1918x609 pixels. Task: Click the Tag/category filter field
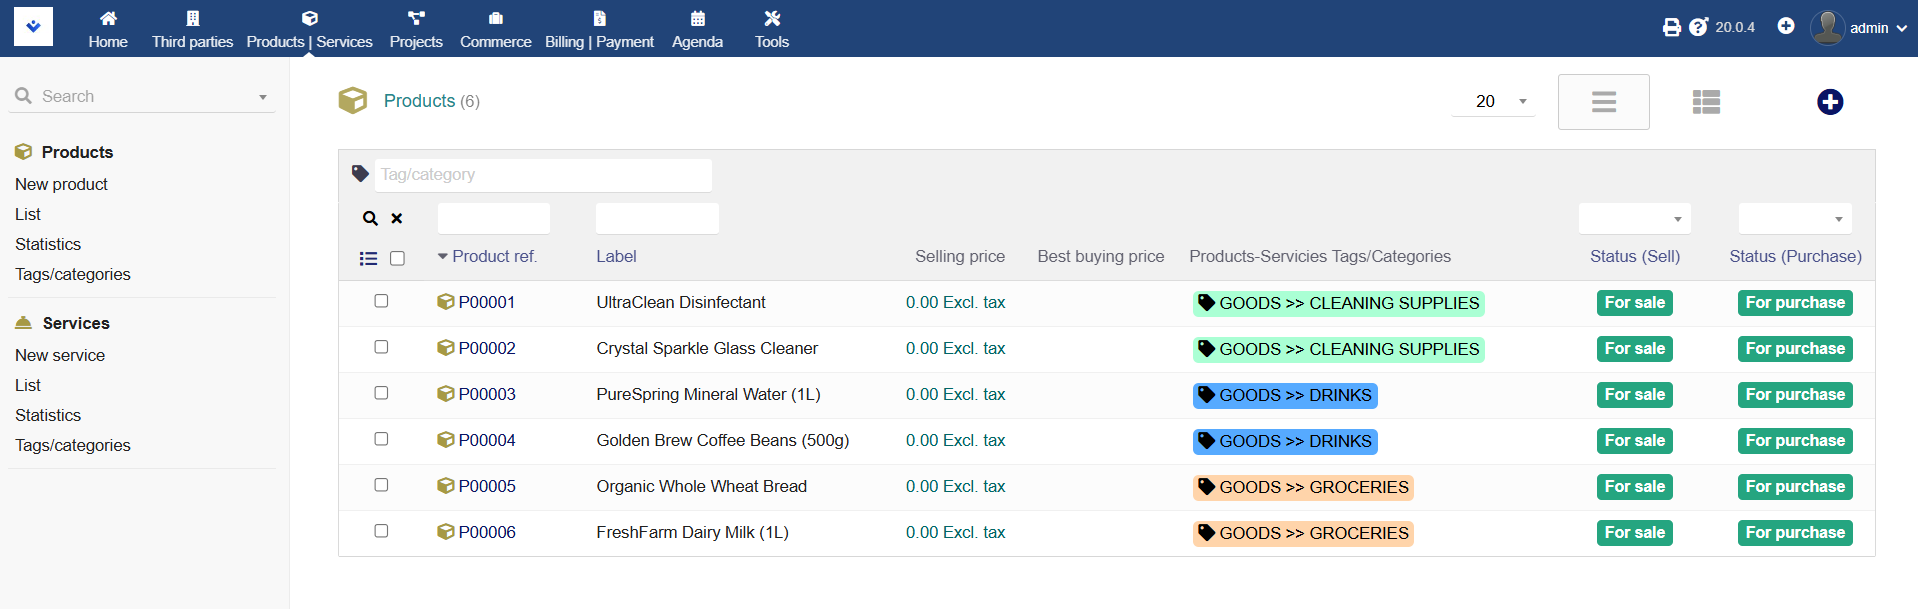coord(543,175)
